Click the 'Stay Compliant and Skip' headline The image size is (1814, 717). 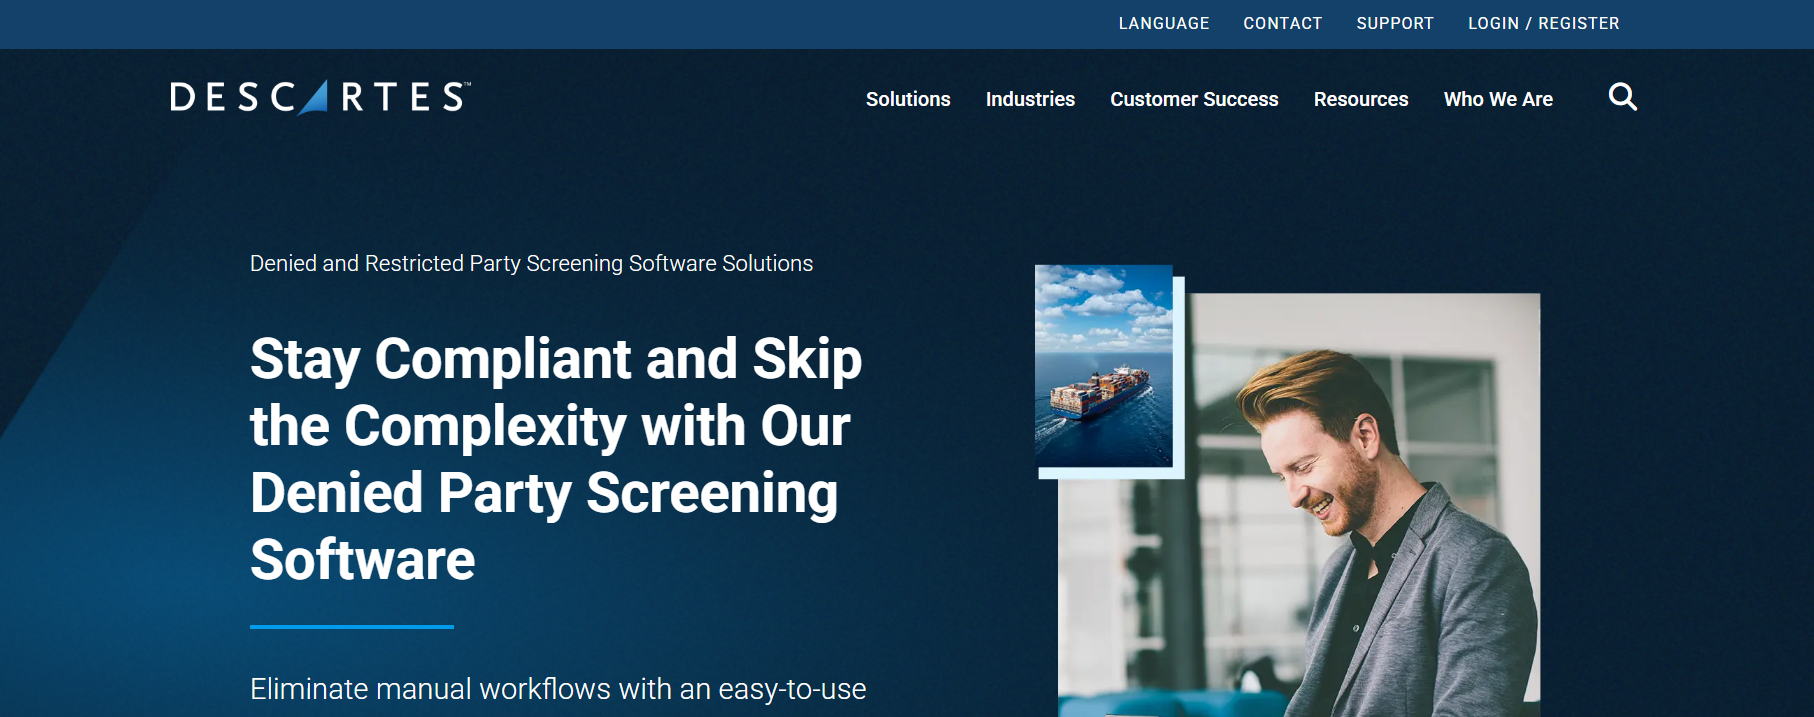(556, 459)
